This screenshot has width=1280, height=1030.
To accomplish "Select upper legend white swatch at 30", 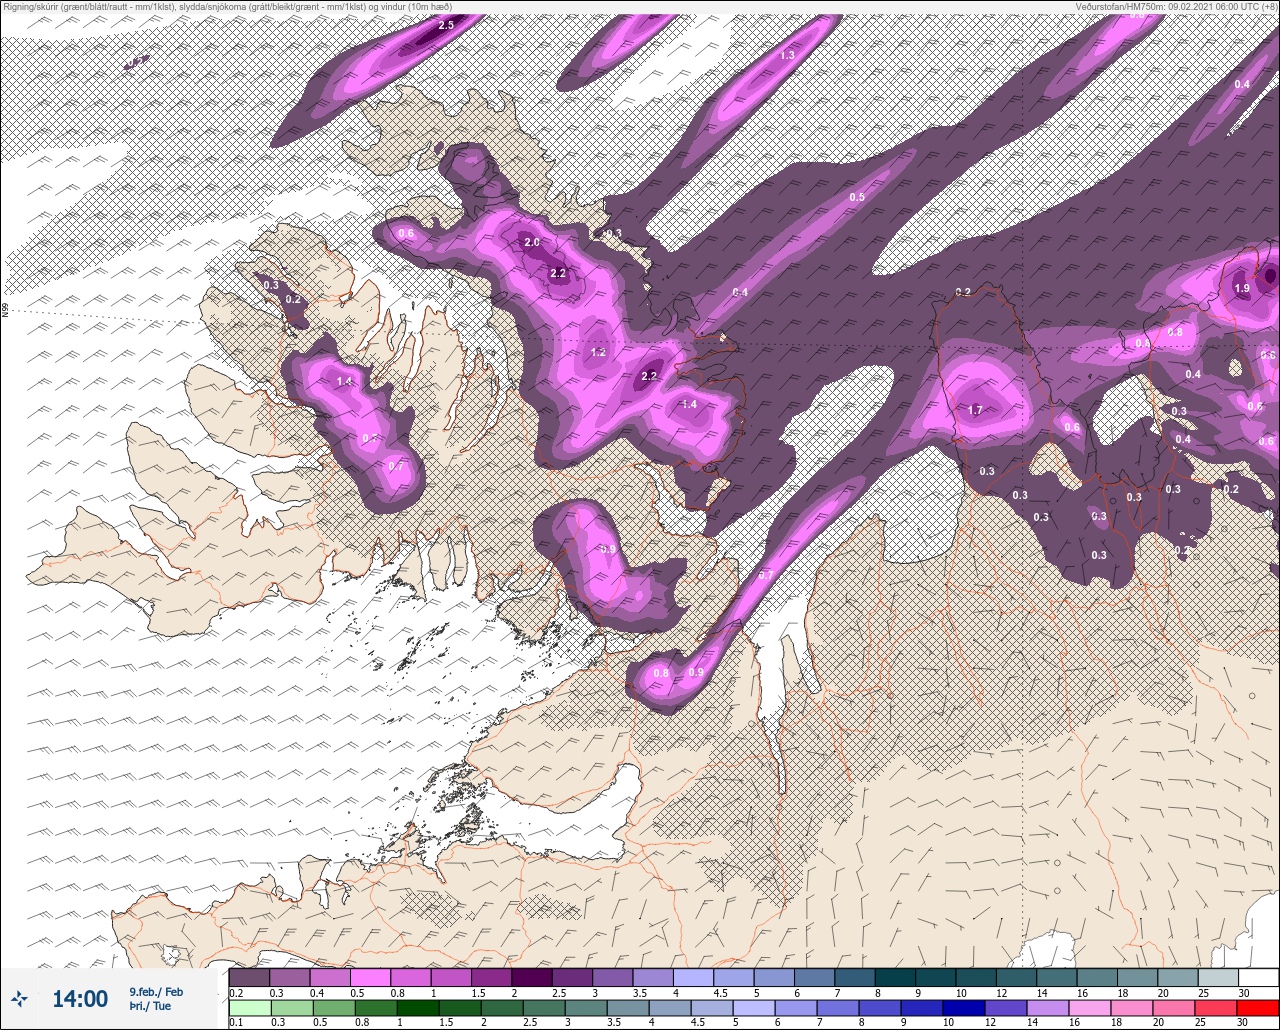I will [x=1258, y=977].
